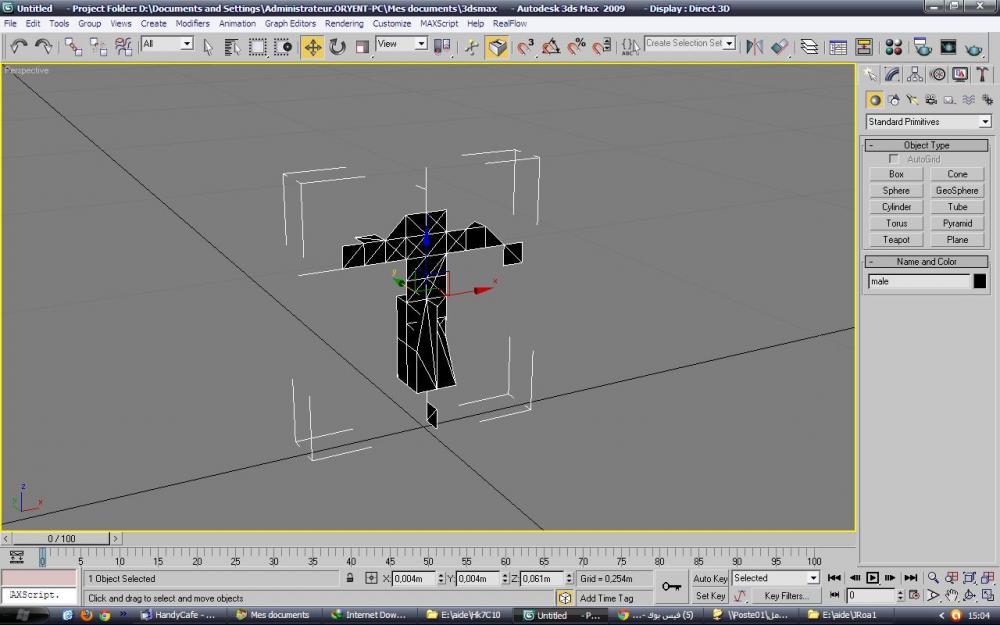Switch to the Lights creation category

coord(911,100)
